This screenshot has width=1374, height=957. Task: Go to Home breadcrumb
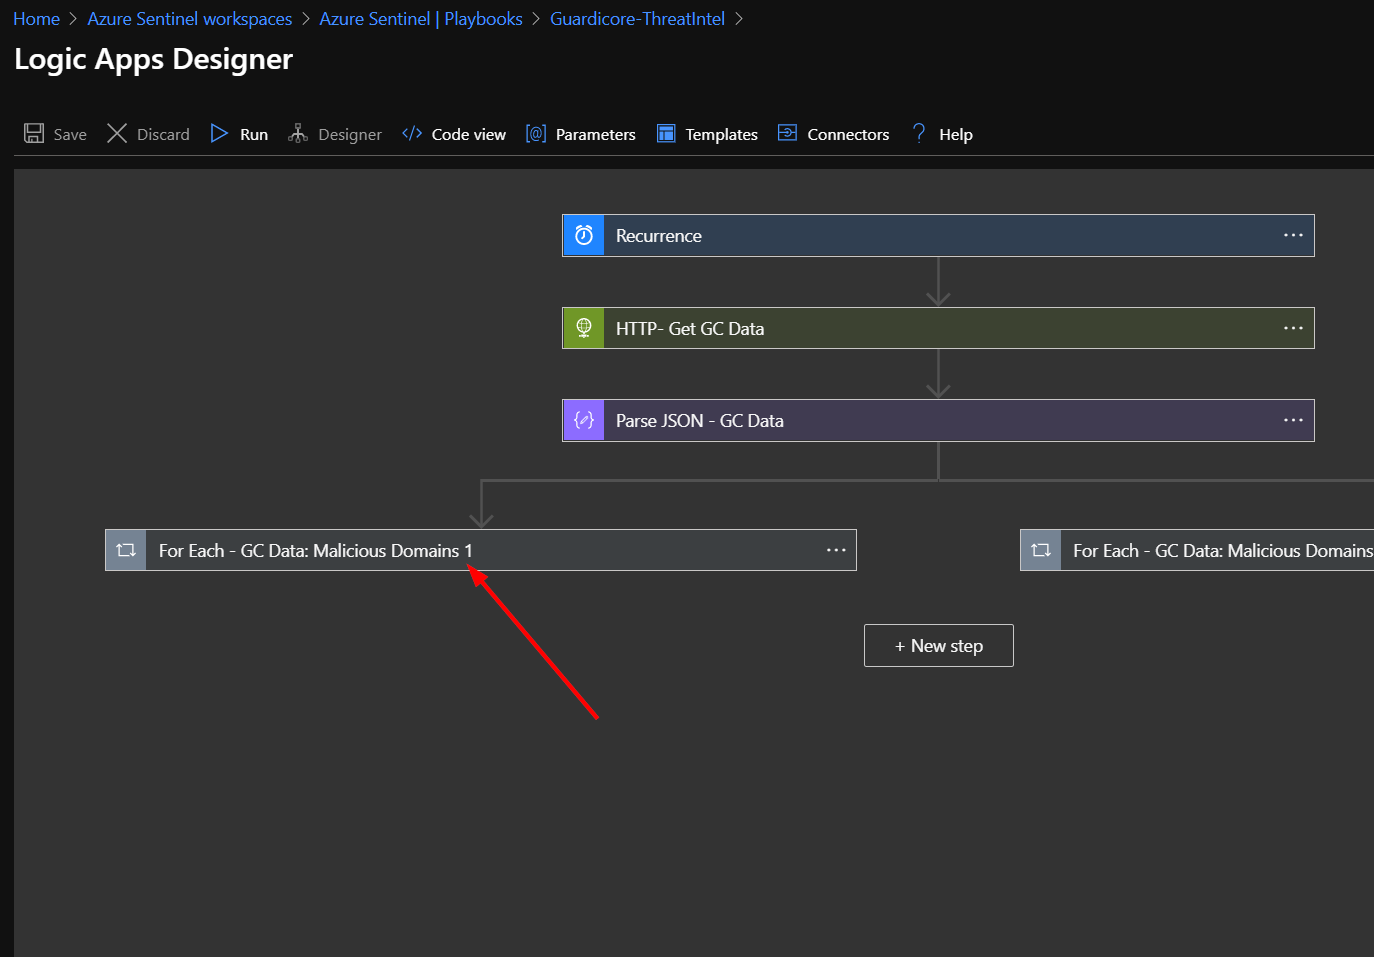click(x=36, y=19)
